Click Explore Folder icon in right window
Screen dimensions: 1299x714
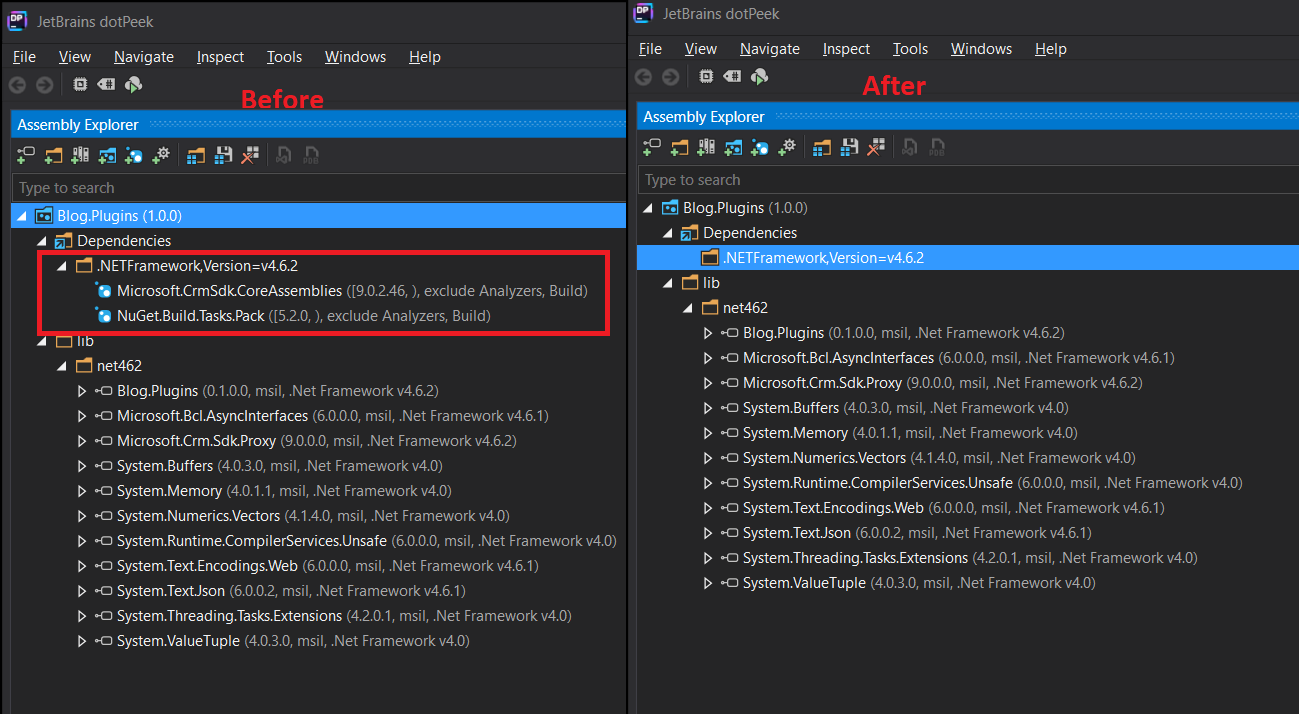[680, 147]
